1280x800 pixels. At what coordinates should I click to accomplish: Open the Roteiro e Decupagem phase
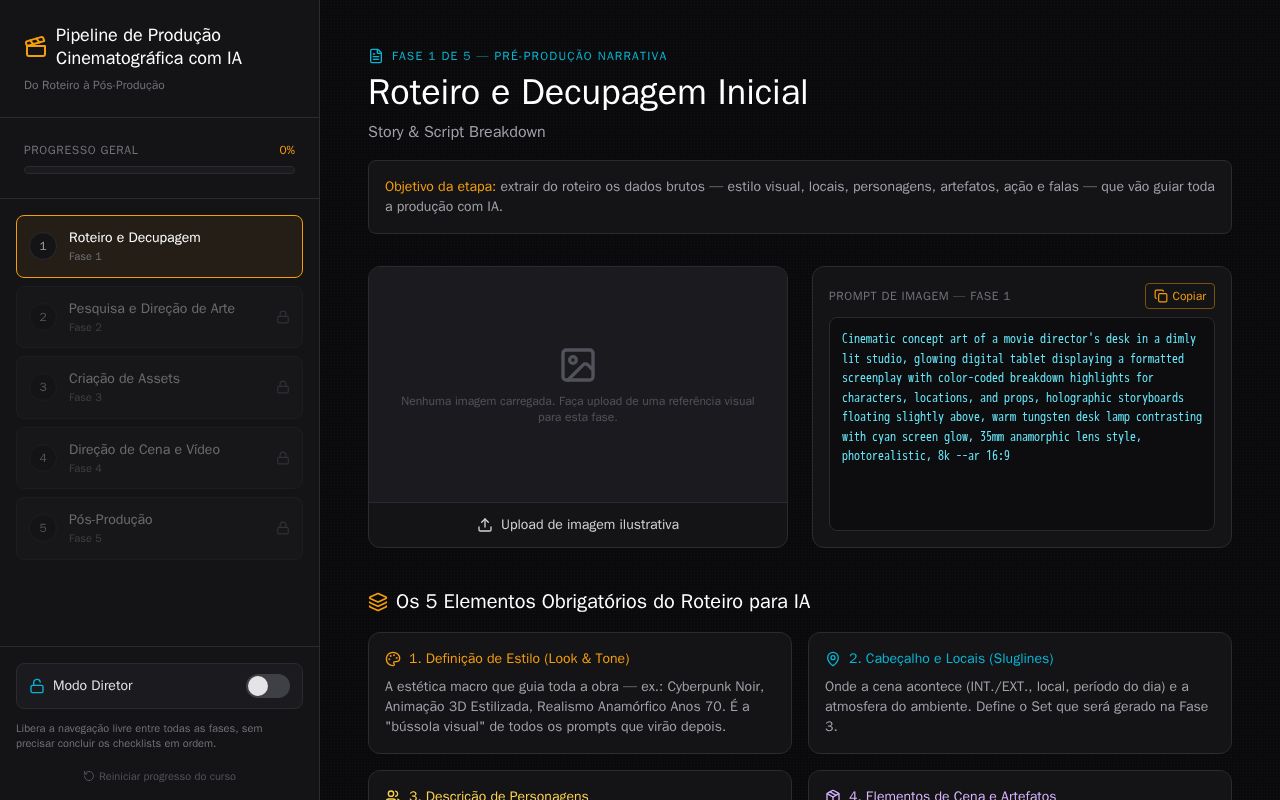[159, 246]
